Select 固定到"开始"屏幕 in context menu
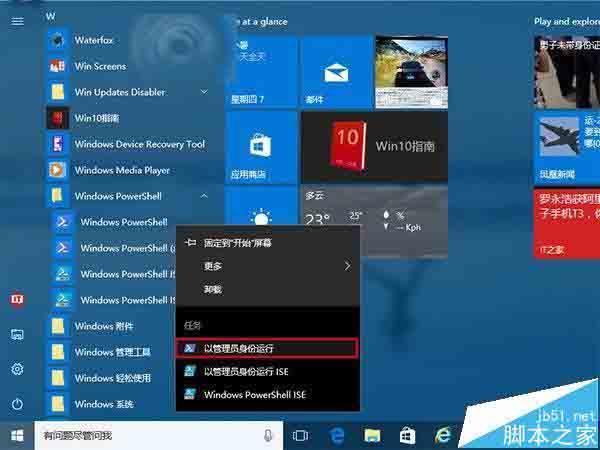Image resolution: width=600 pixels, height=450 pixels. pyautogui.click(x=268, y=243)
